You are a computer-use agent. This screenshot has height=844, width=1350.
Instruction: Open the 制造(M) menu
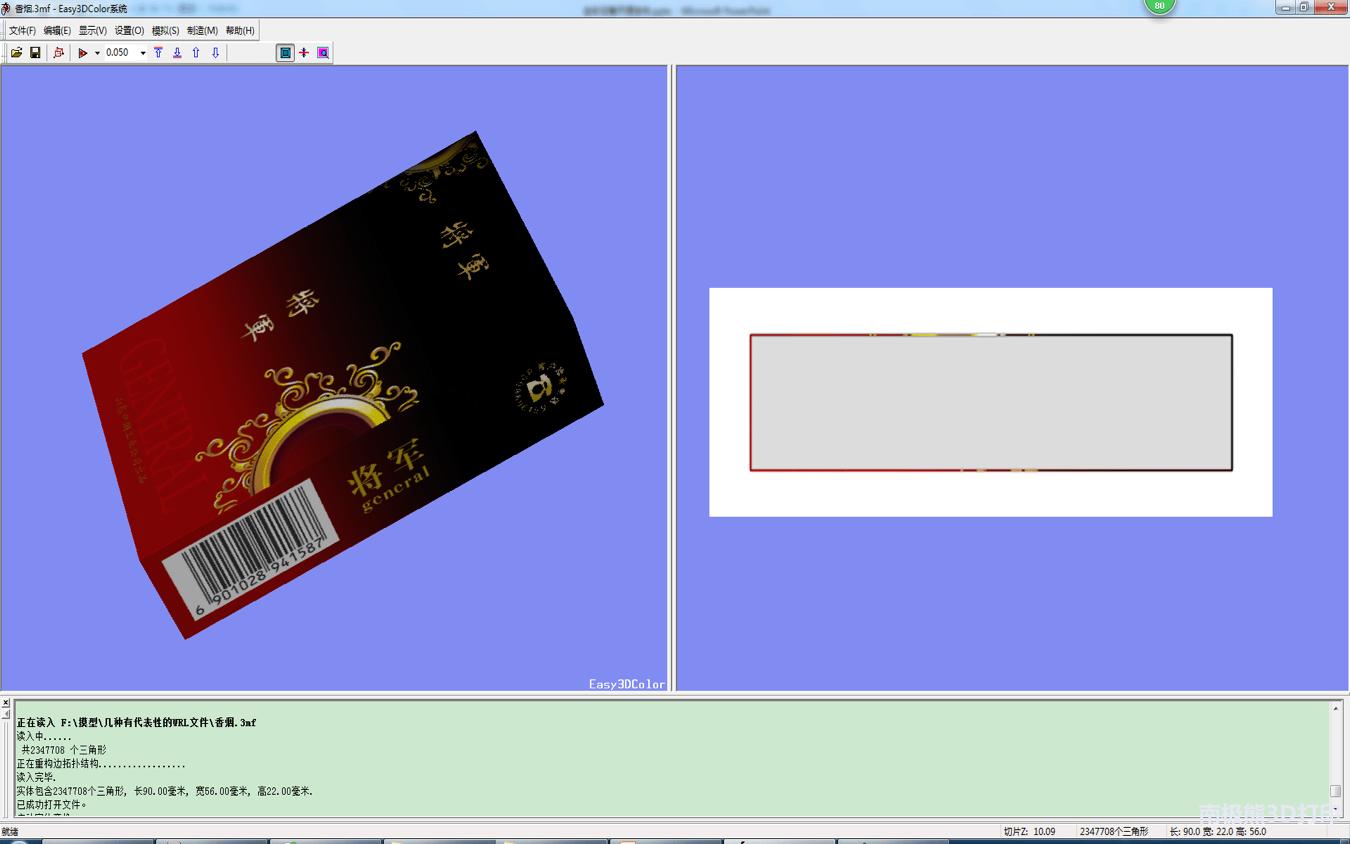pyautogui.click(x=202, y=30)
